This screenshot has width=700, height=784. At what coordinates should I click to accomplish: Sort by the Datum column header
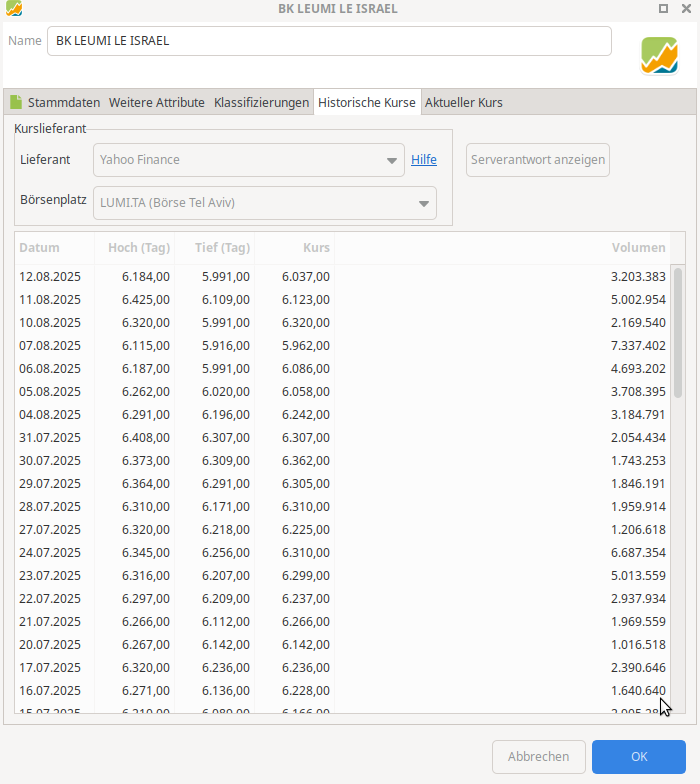pyautogui.click(x=40, y=248)
